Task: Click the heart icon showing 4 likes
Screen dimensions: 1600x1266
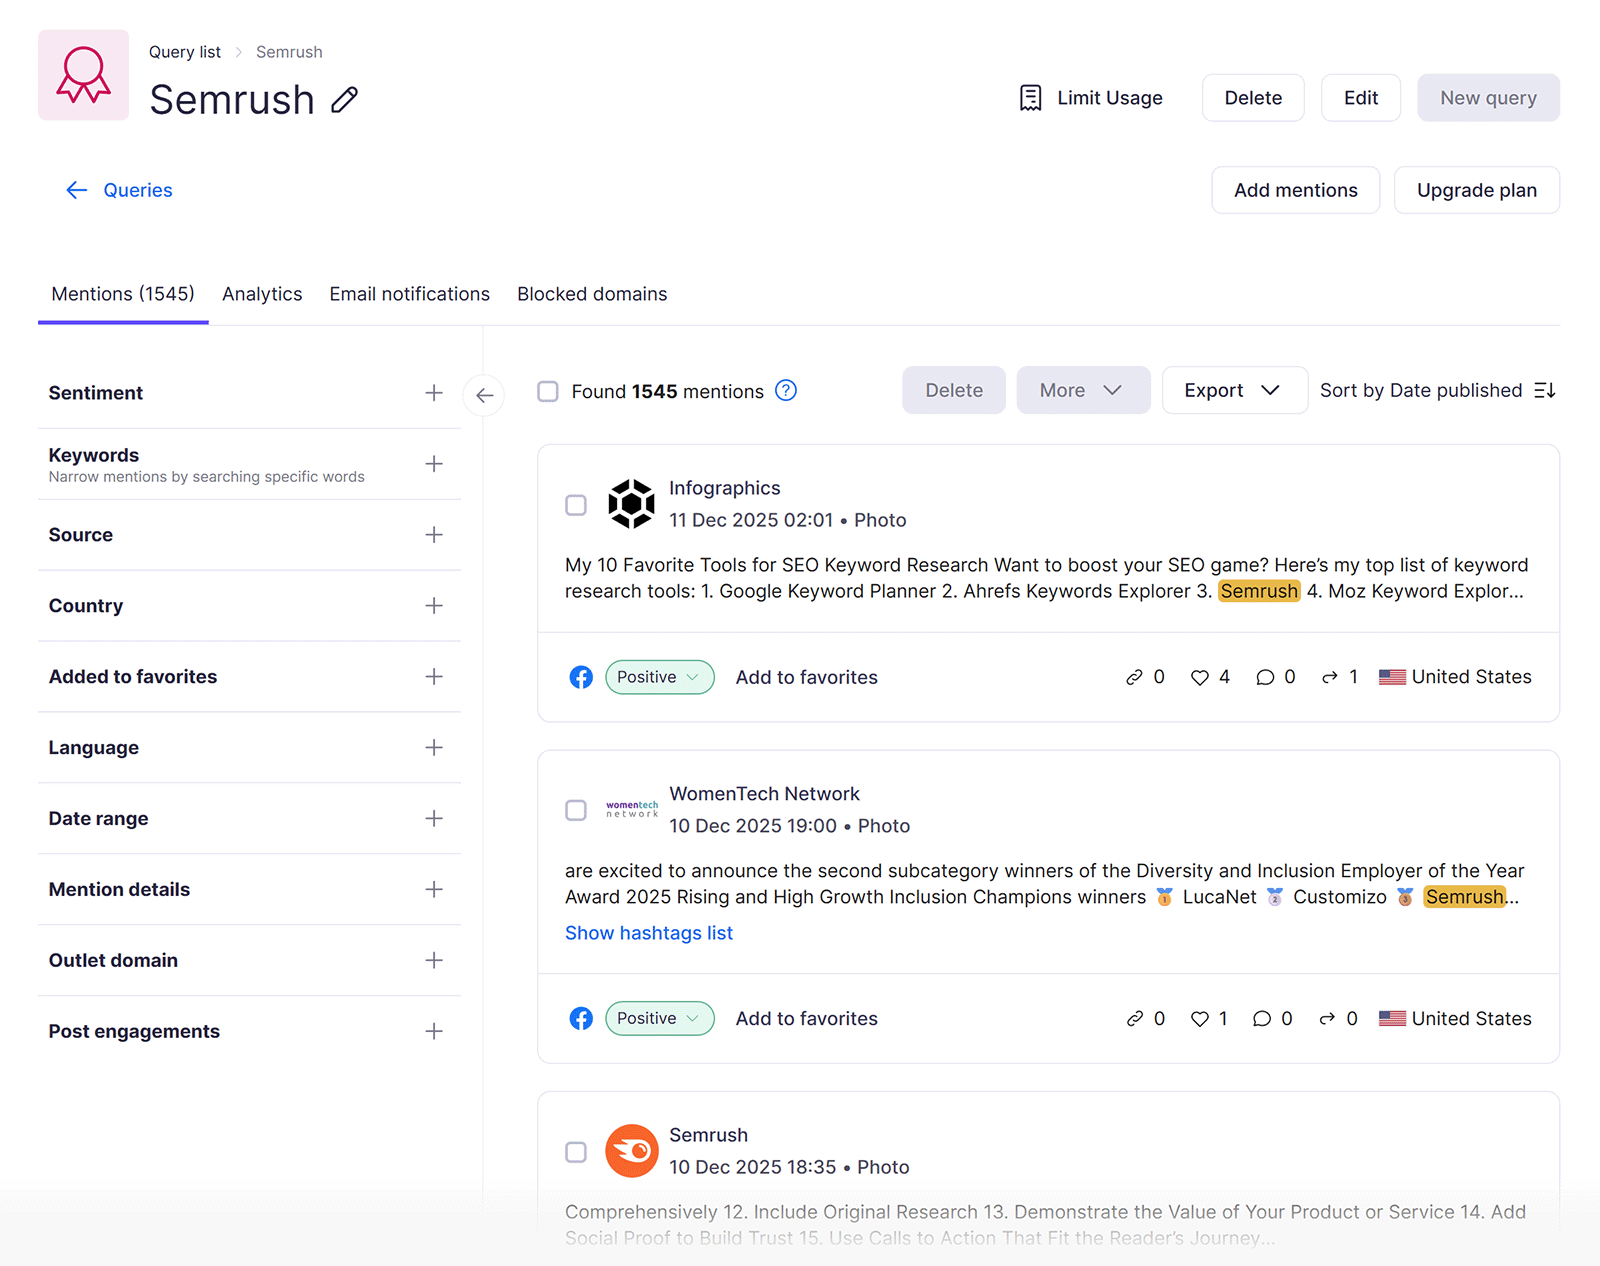Action: point(1200,677)
